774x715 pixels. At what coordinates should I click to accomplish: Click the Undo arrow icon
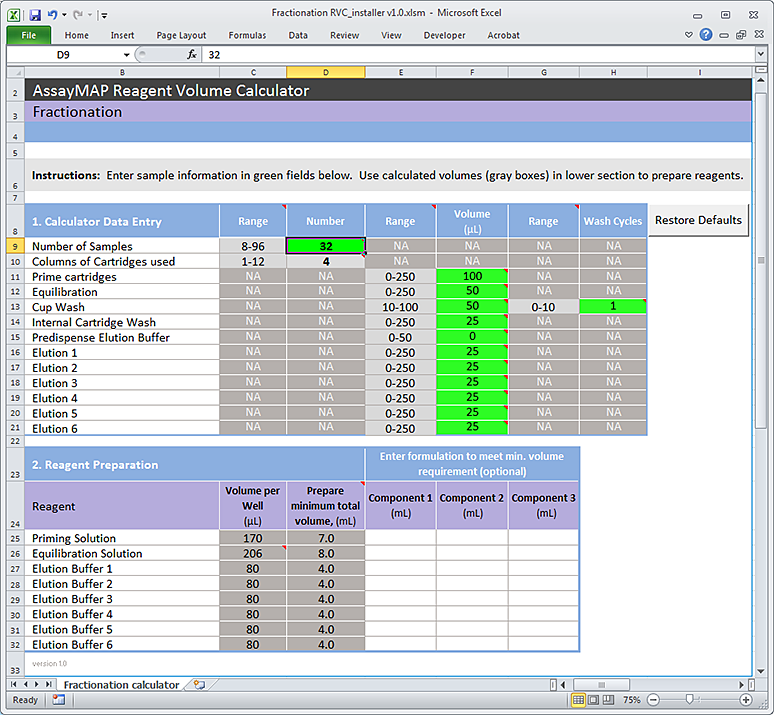[x=52, y=15]
